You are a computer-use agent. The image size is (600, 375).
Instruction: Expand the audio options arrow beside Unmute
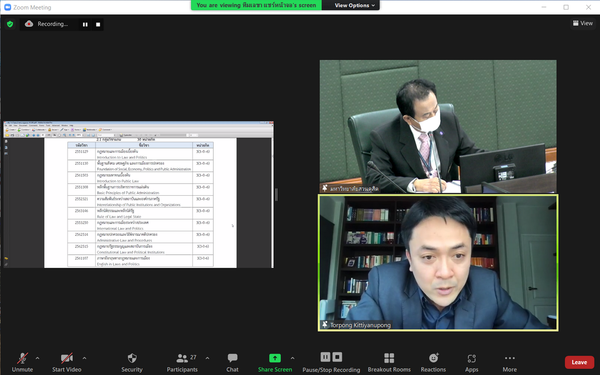click(x=38, y=358)
